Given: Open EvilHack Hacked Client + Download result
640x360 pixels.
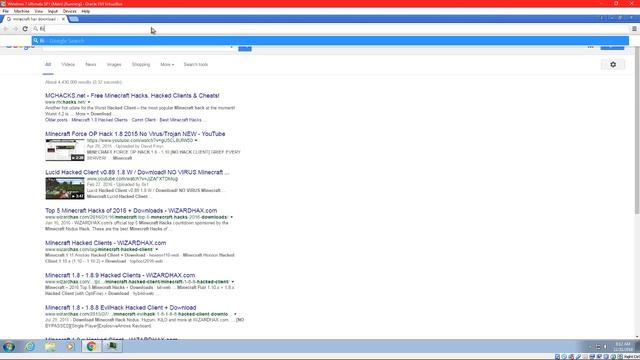Looking at the screenshot, I should (x=121, y=307).
